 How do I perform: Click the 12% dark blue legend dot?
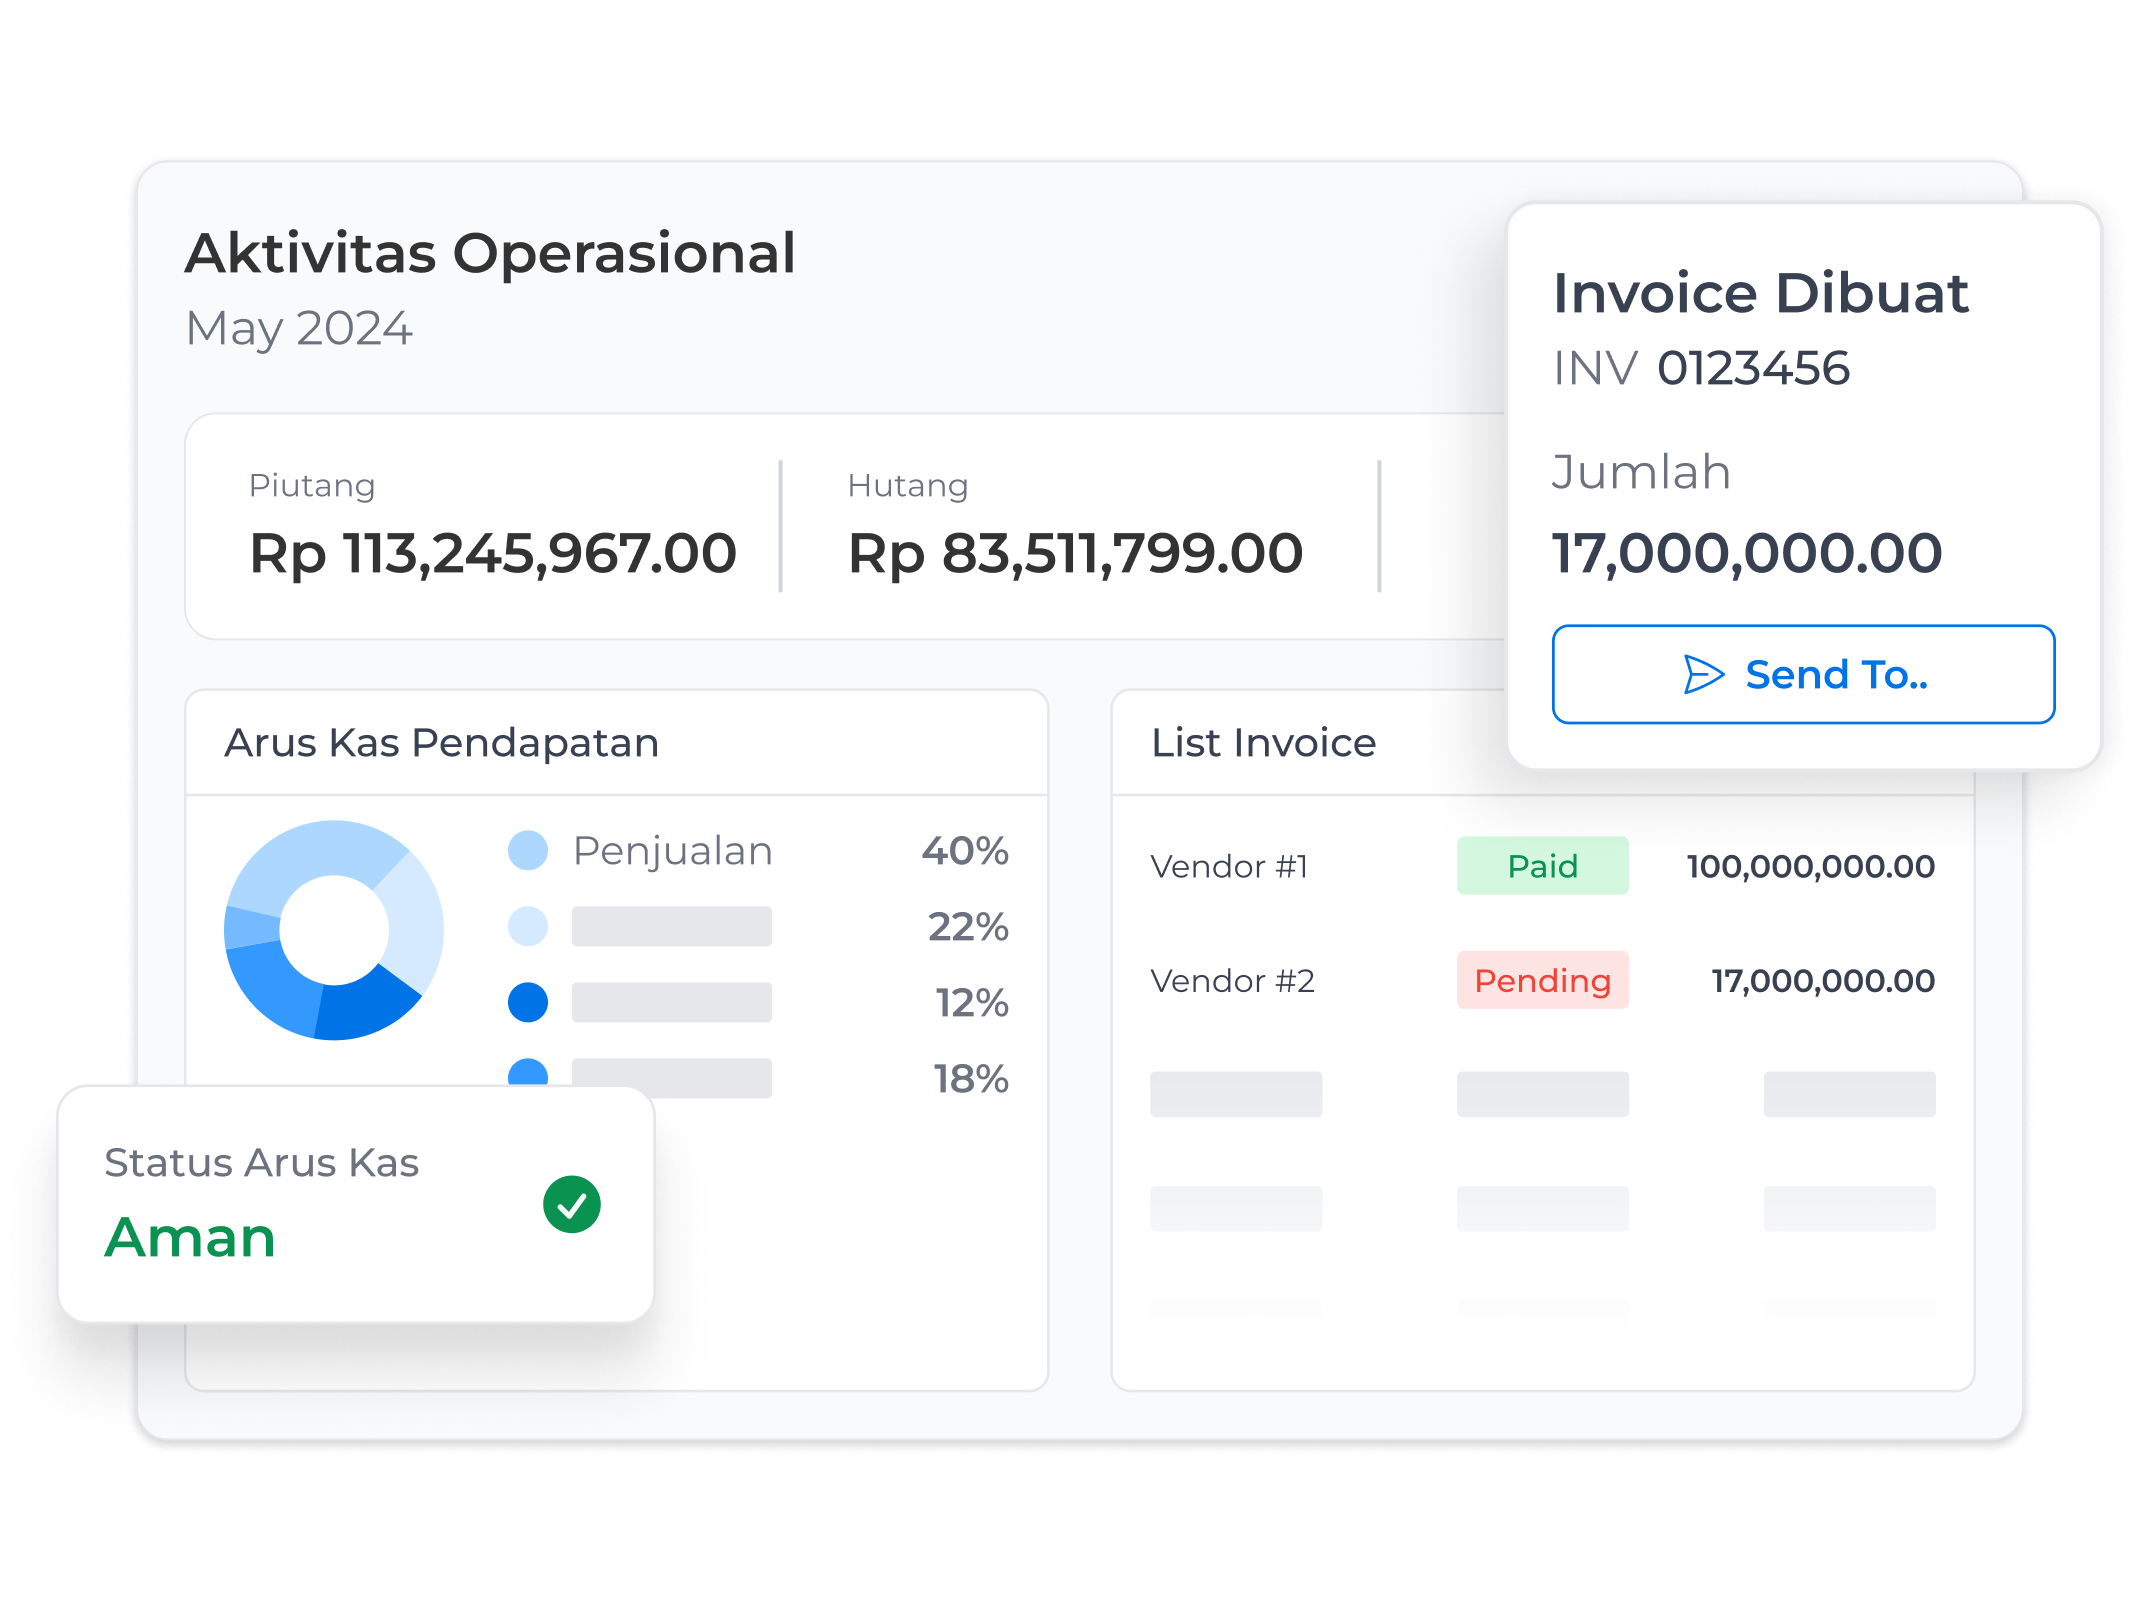pyautogui.click(x=528, y=1002)
